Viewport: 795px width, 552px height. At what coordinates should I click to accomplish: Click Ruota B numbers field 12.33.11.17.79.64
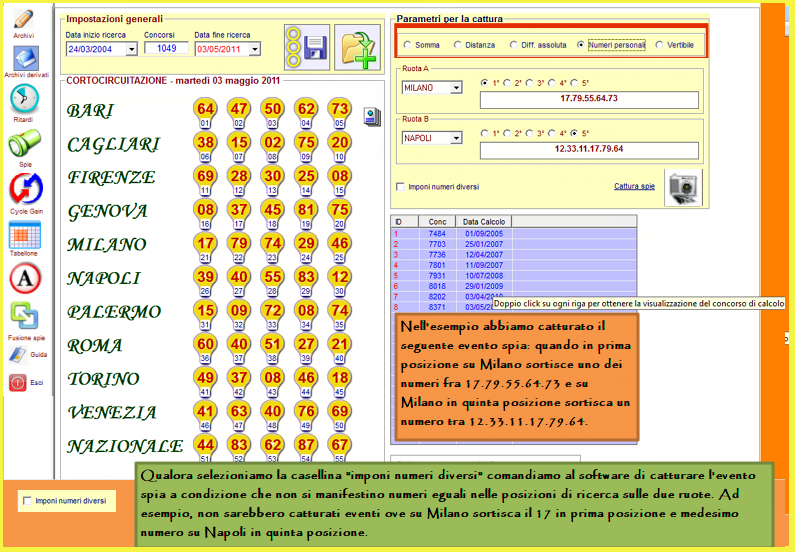click(x=589, y=150)
